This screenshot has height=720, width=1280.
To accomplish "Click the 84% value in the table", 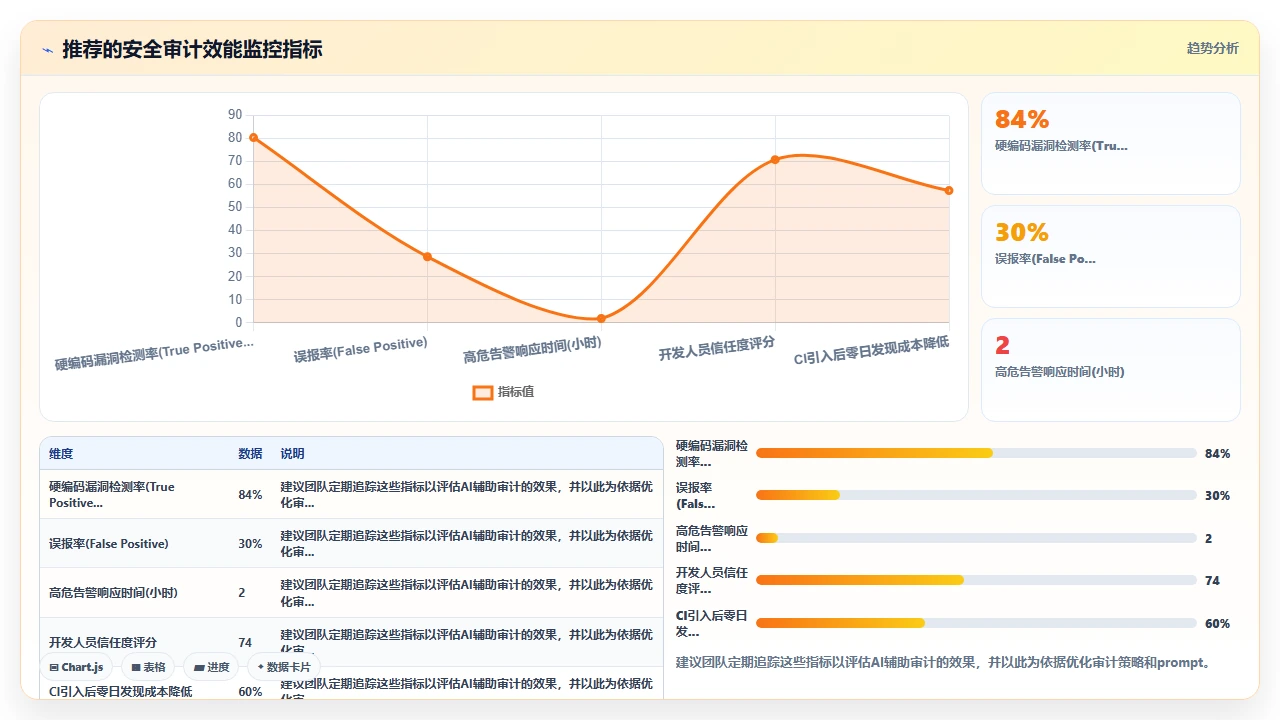I will tap(250, 495).
